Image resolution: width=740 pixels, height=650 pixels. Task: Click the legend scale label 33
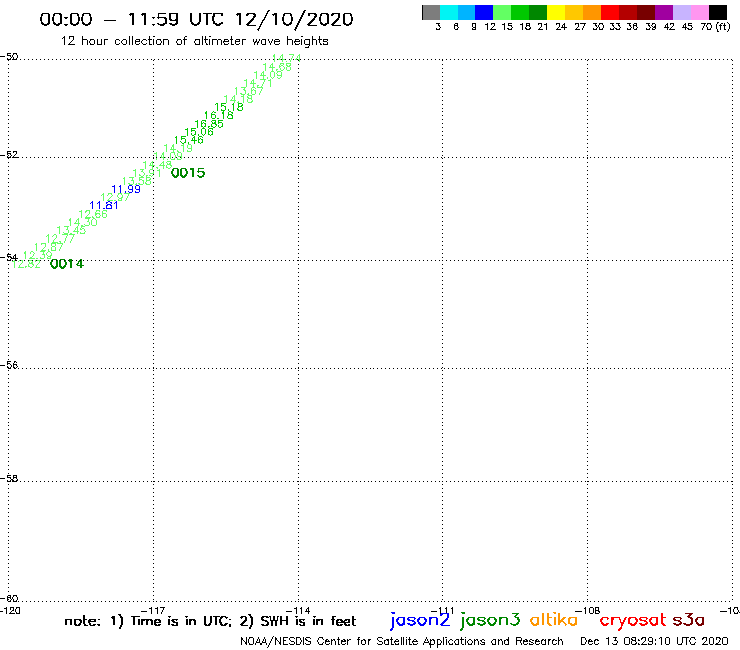pos(615,27)
